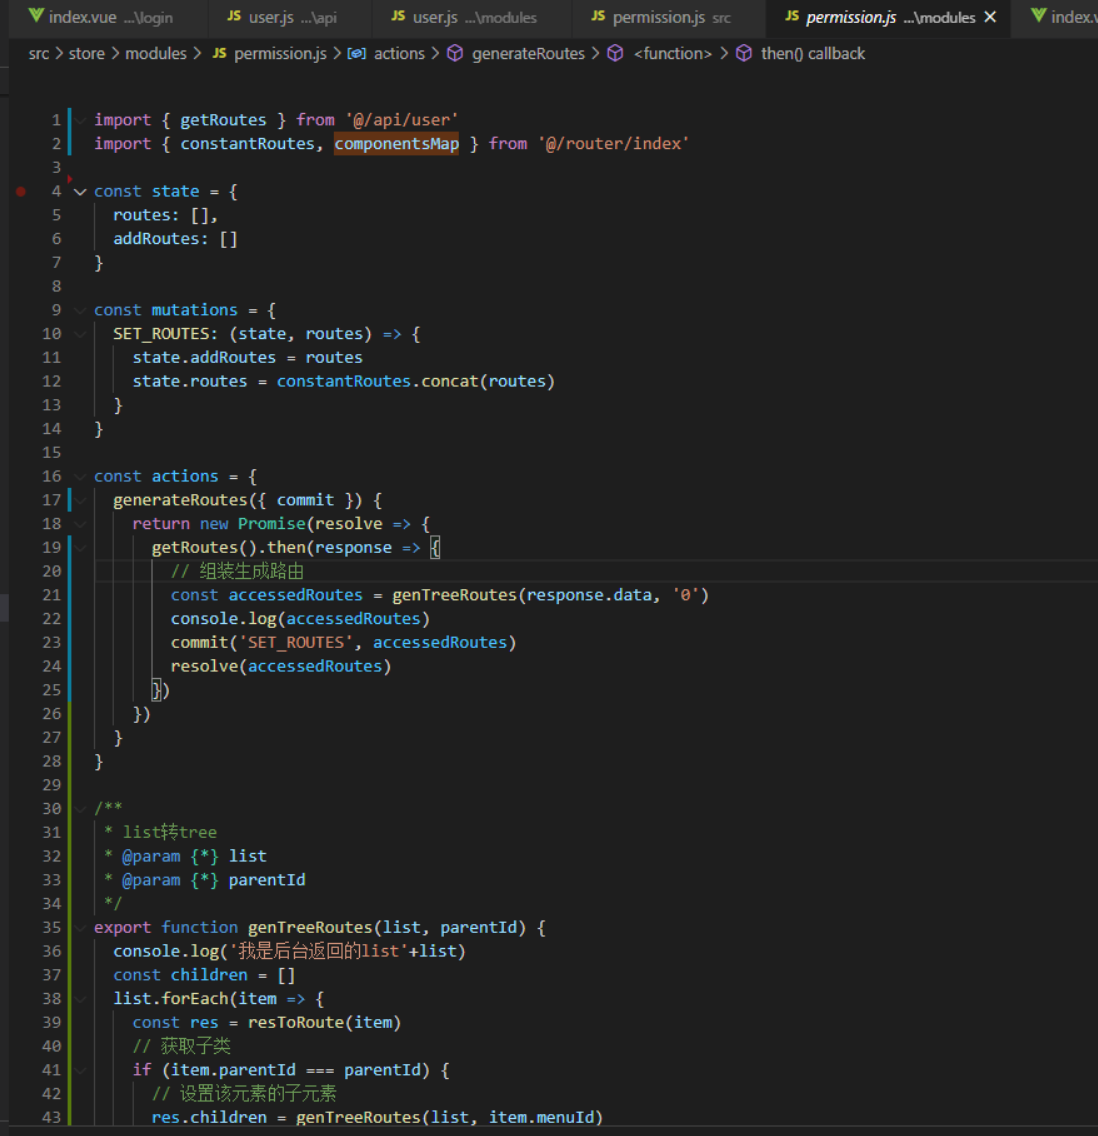Collapse the const state block fold arrow
This screenshot has height=1136, width=1098.
80,191
